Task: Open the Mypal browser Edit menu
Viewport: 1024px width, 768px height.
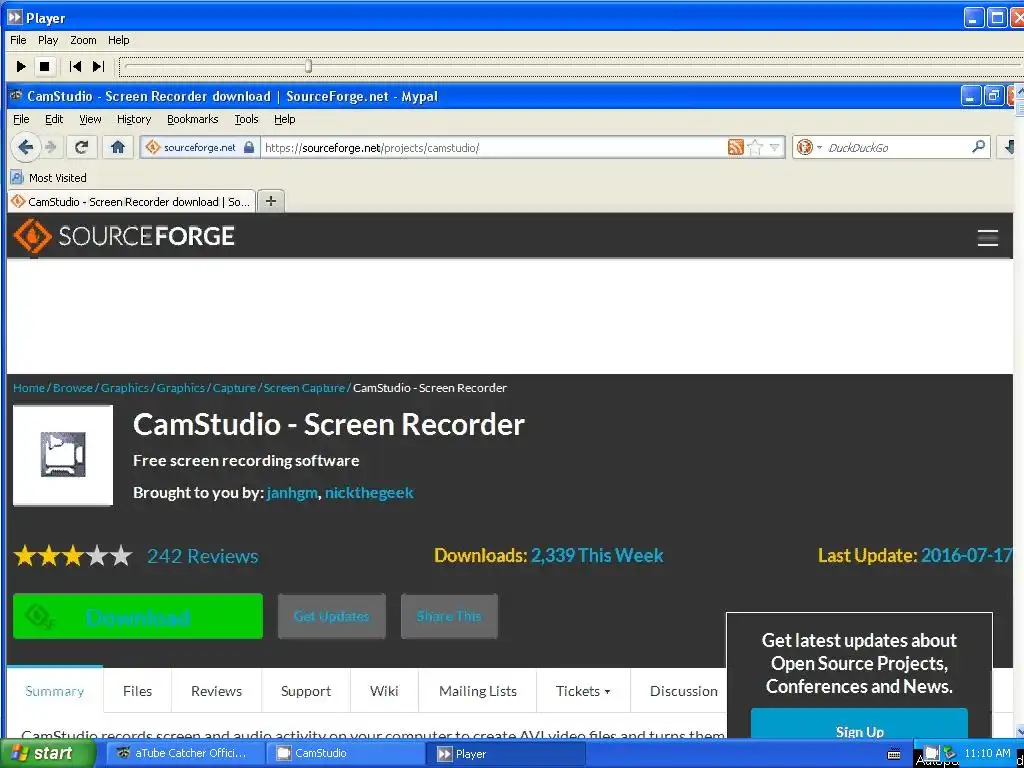Action: pos(54,119)
